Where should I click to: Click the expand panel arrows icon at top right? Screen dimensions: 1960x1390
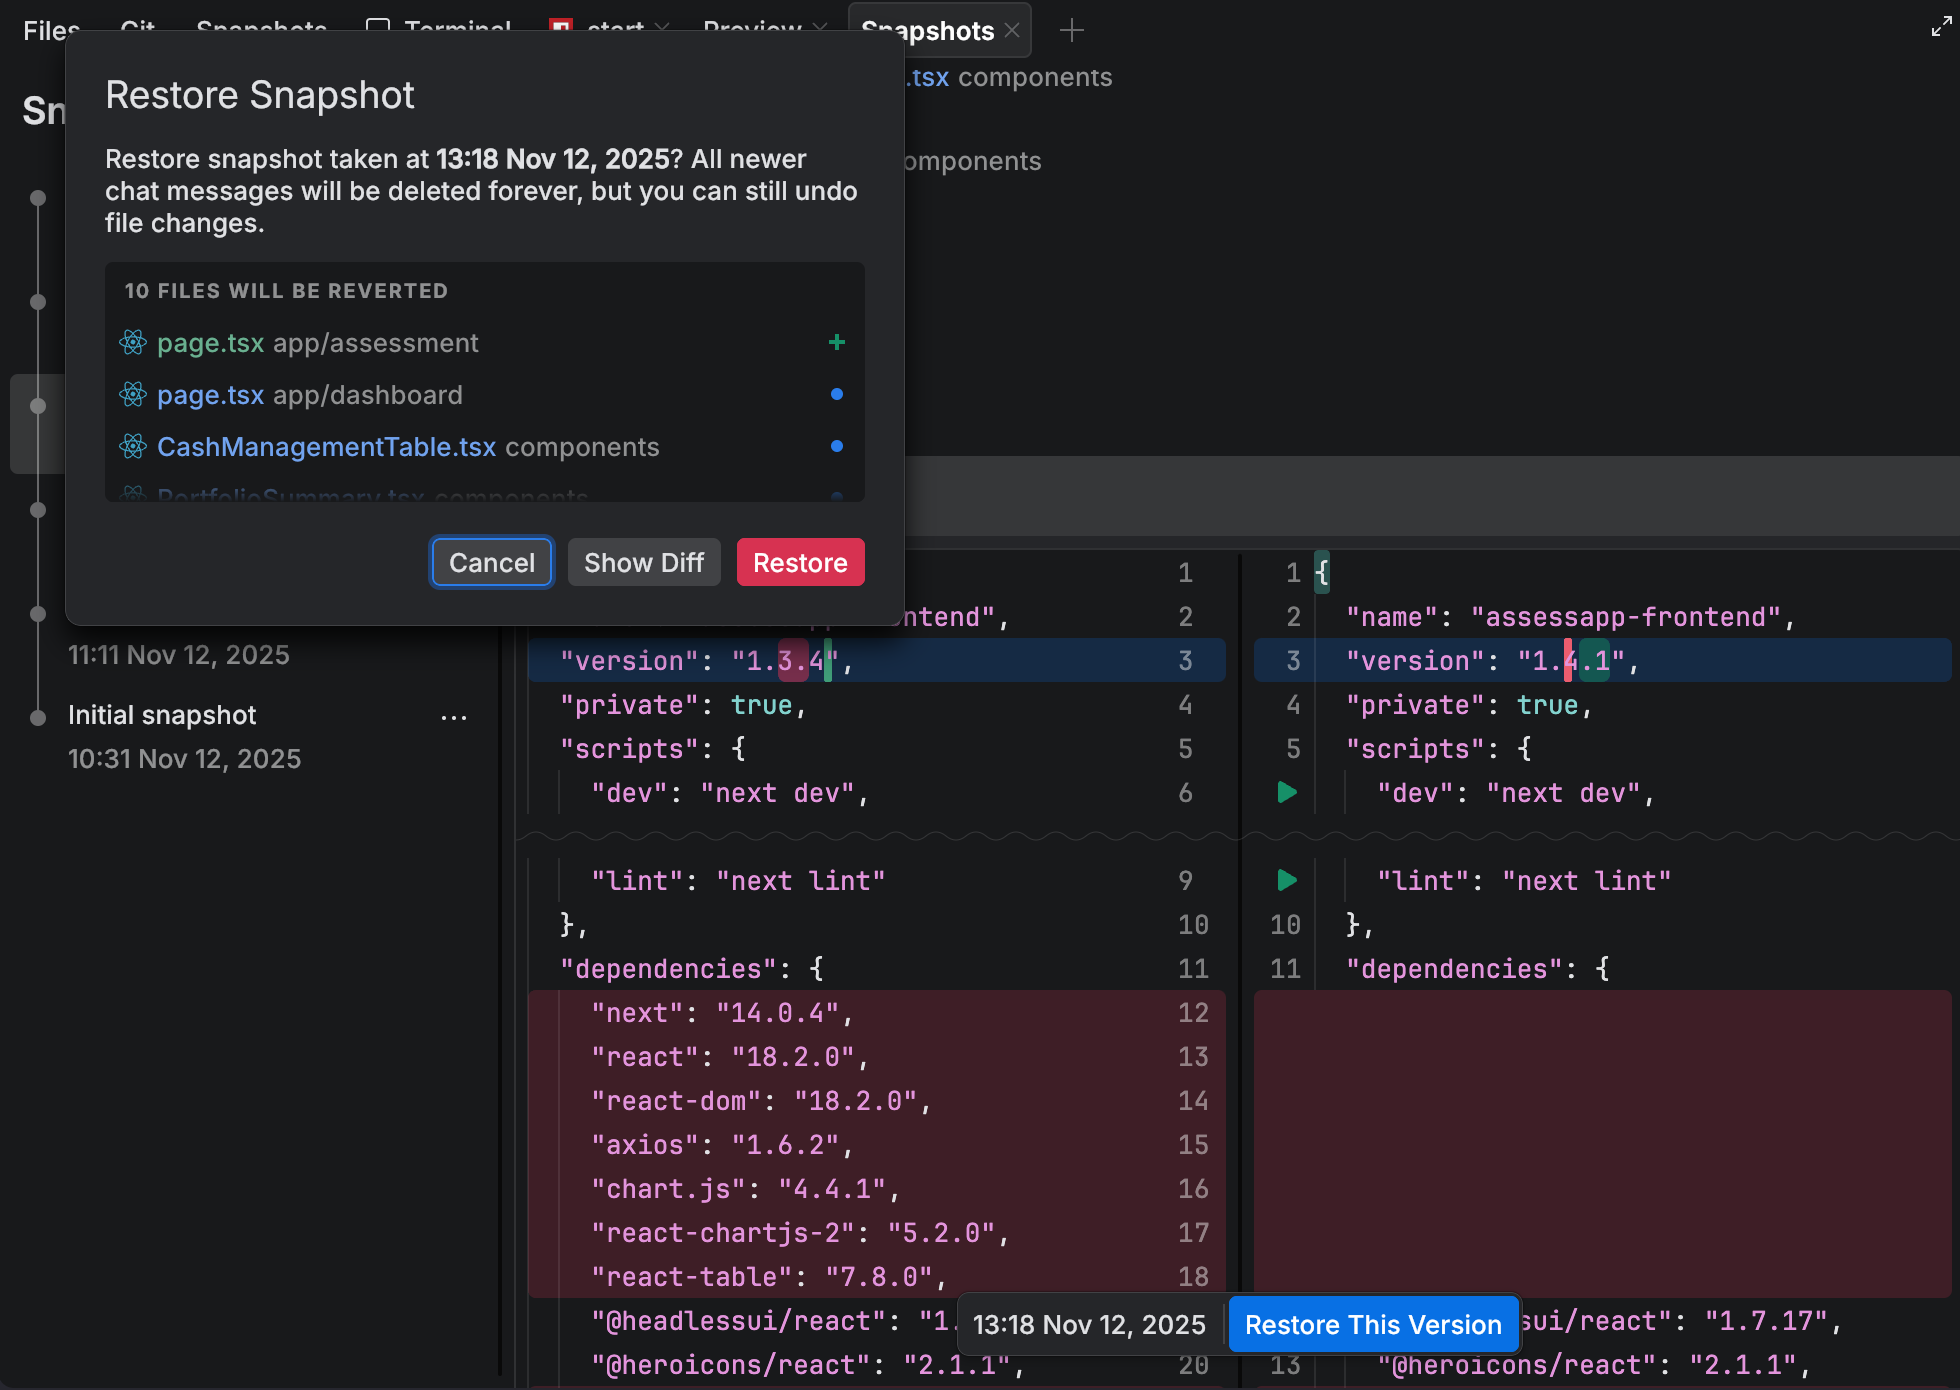tap(1941, 27)
